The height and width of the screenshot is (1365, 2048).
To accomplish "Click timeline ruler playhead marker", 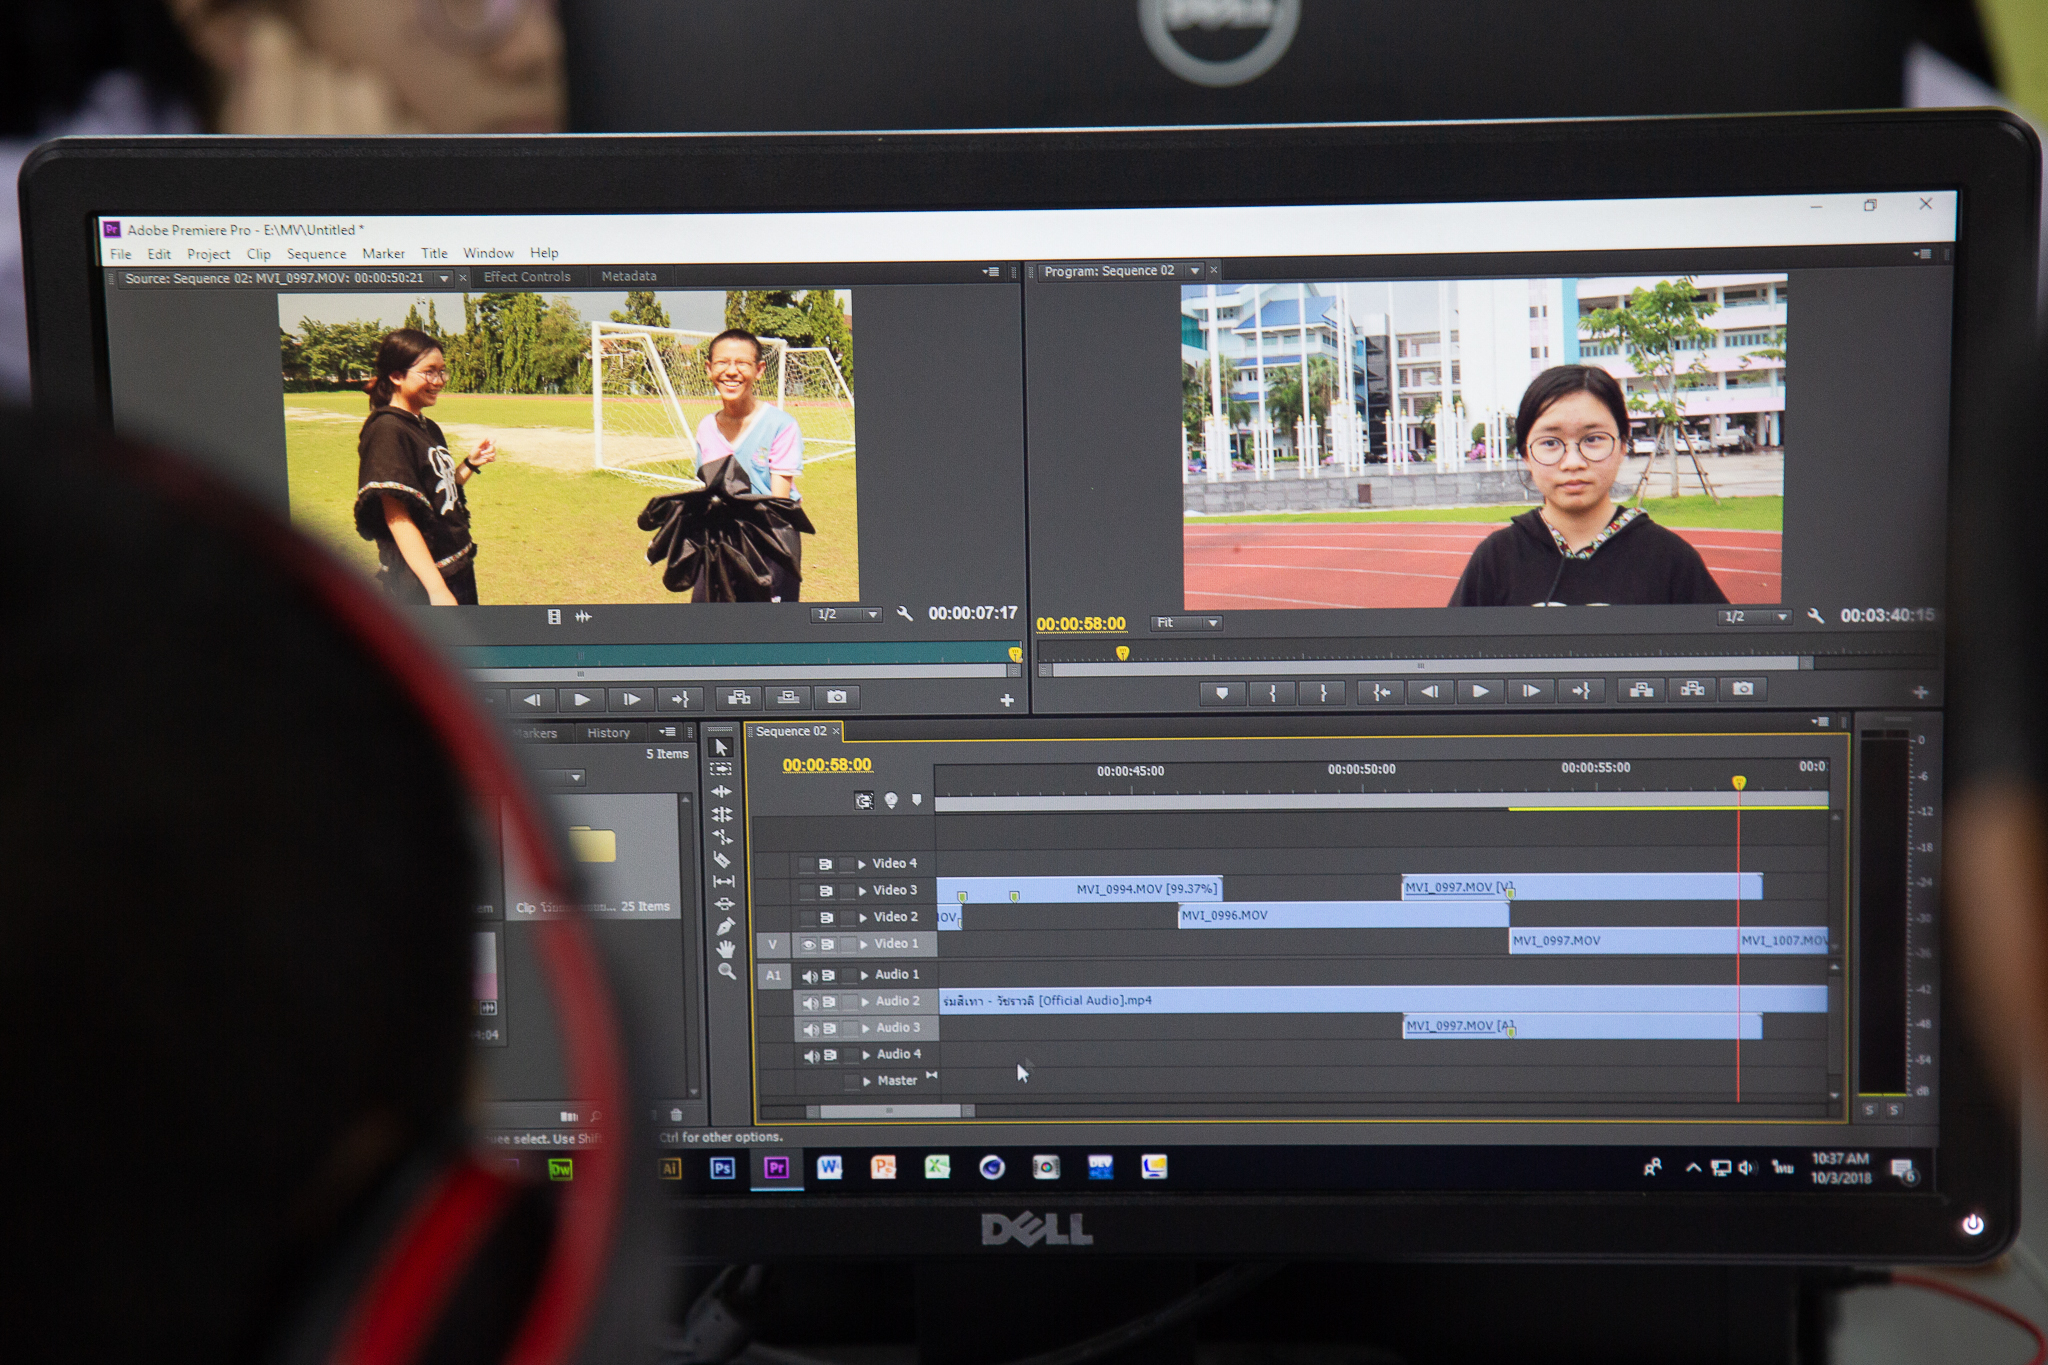I will point(1739,782).
